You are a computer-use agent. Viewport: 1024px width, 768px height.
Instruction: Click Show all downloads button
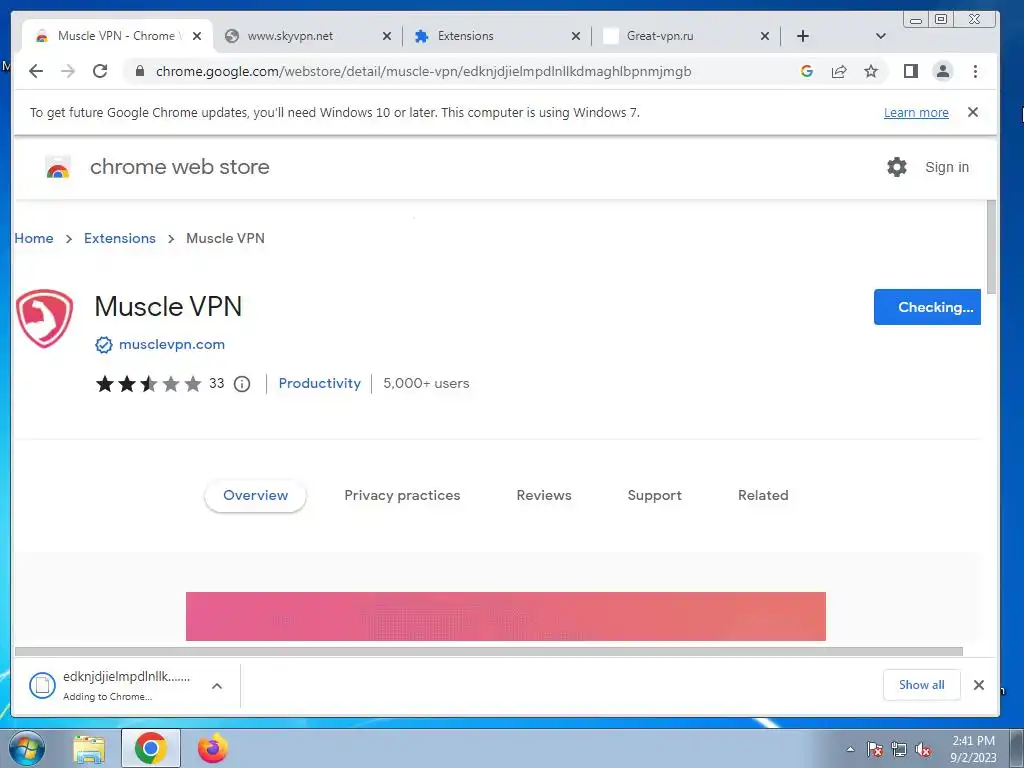[921, 685]
